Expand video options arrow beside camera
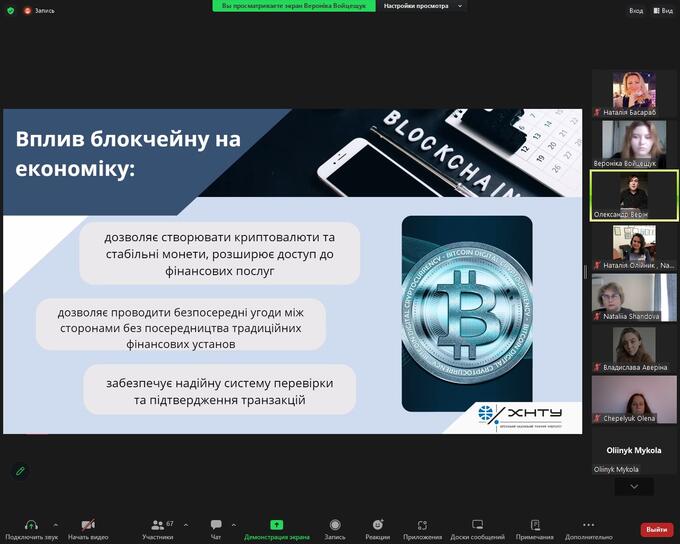Viewport: 680px width, 544px height. (113, 524)
